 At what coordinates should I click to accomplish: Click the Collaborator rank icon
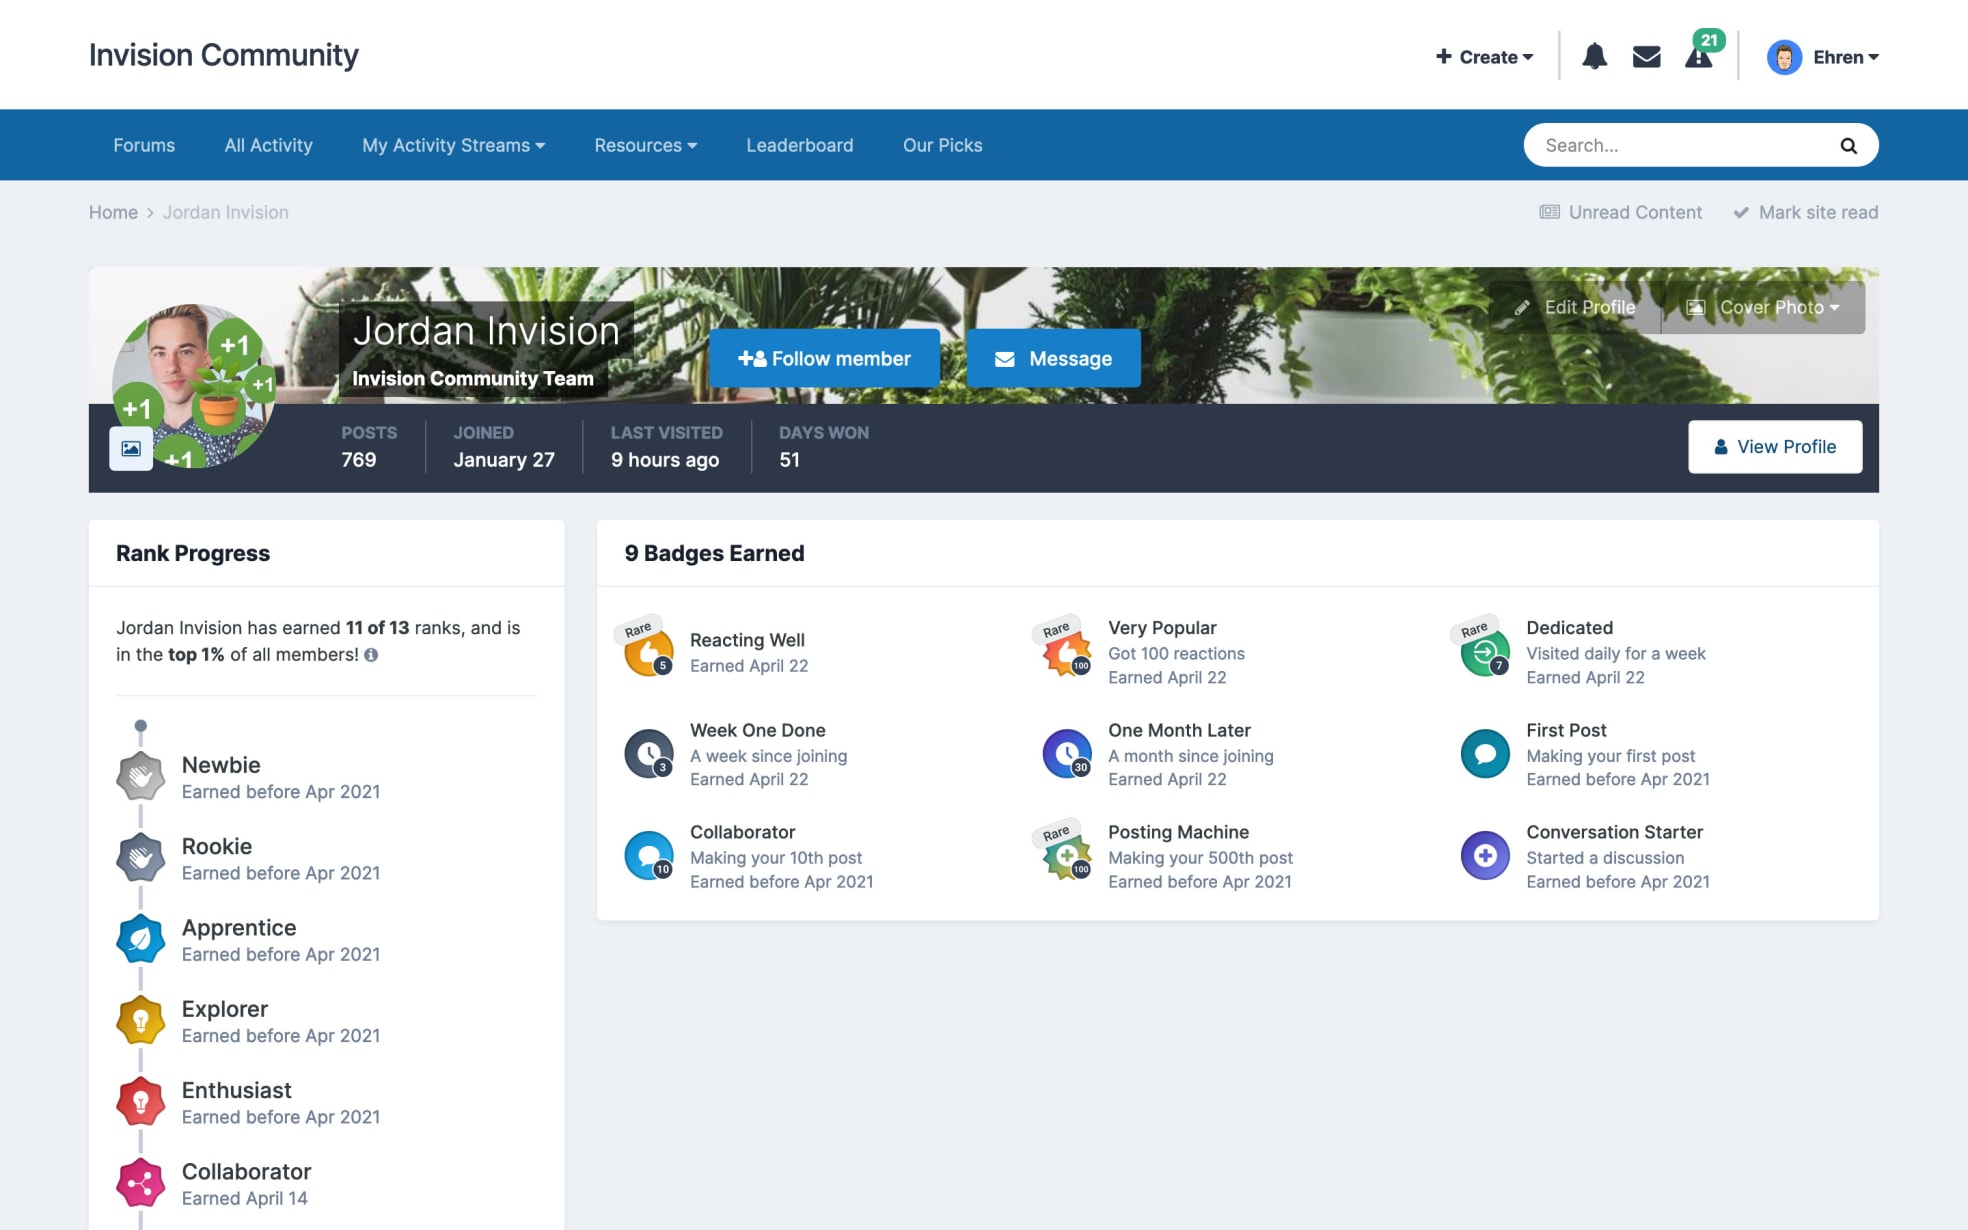(x=140, y=1183)
